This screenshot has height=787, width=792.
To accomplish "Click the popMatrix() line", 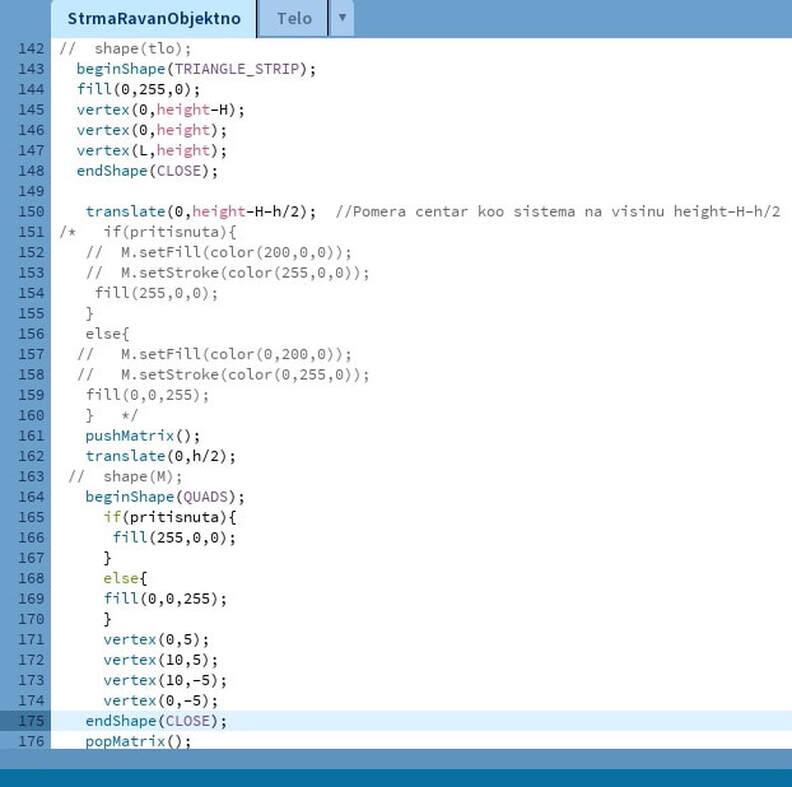I will (x=138, y=741).
